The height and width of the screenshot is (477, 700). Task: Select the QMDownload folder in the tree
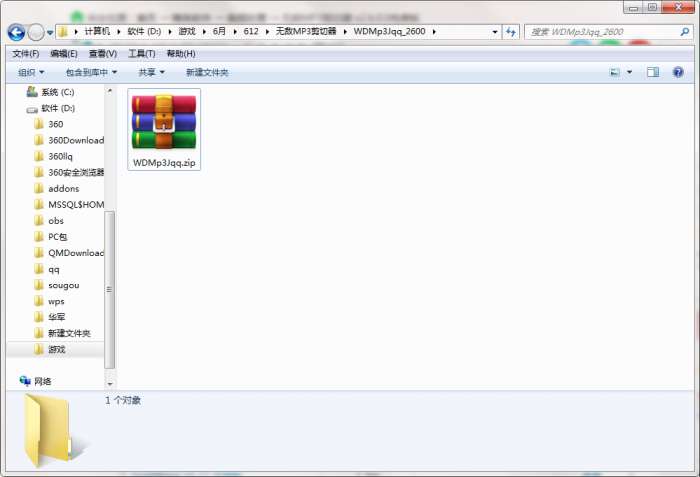69,253
